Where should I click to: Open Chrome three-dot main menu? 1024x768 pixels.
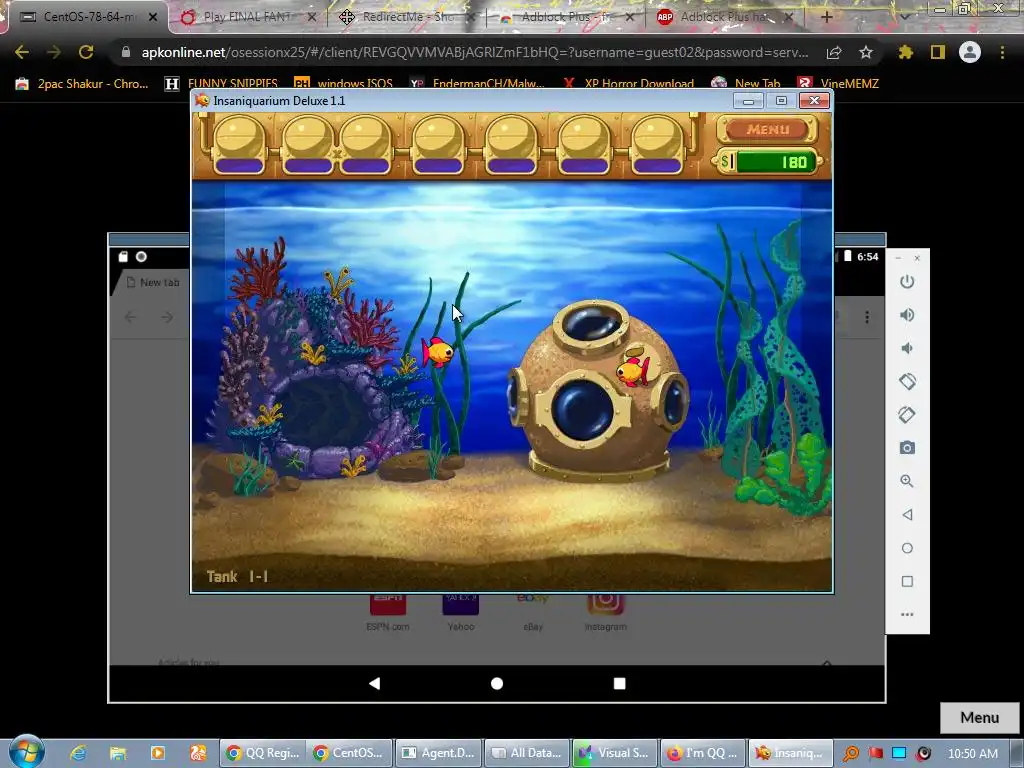point(1002,52)
